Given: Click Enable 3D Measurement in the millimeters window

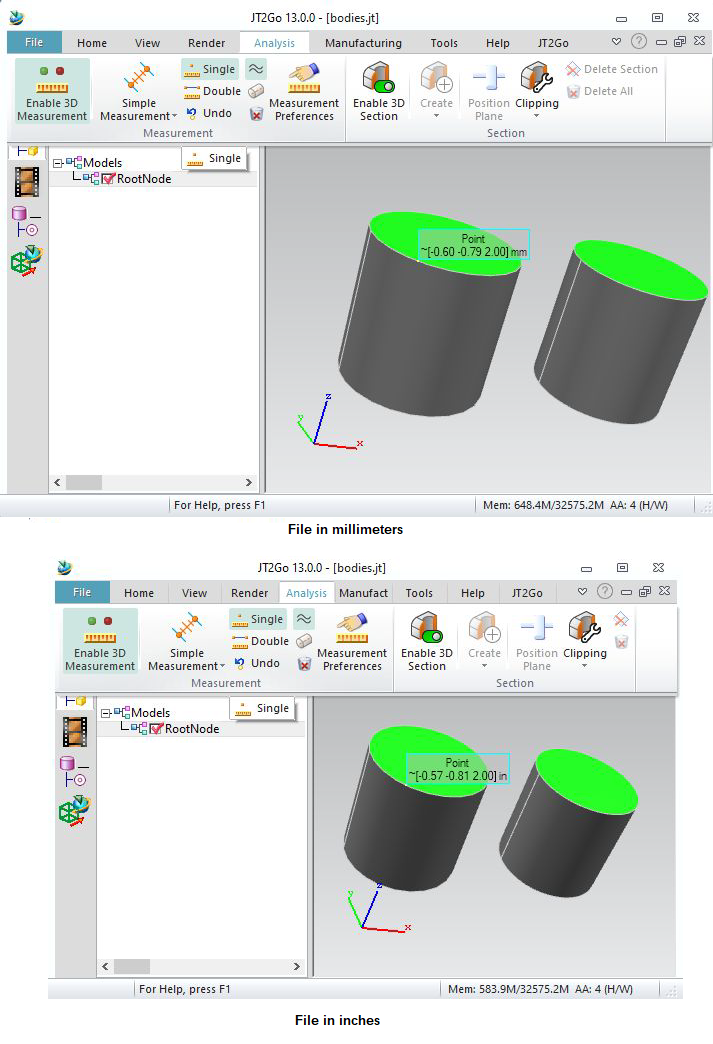Looking at the screenshot, I should [52, 91].
